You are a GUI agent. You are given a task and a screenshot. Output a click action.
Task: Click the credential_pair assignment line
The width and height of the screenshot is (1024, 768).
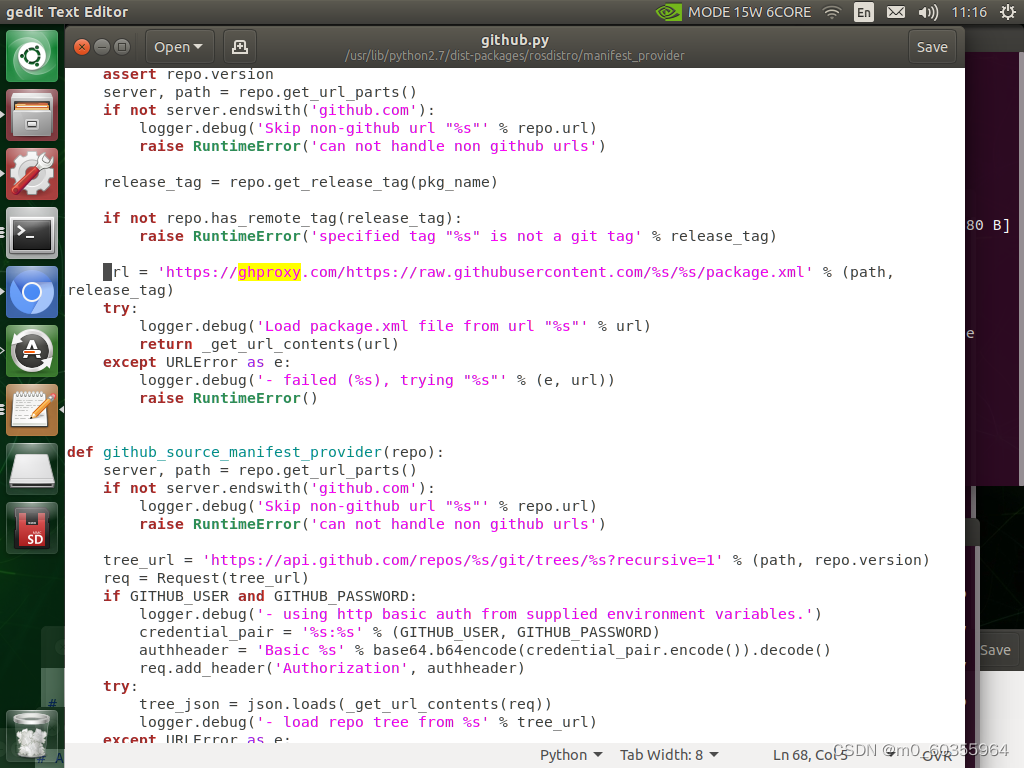pos(399,632)
